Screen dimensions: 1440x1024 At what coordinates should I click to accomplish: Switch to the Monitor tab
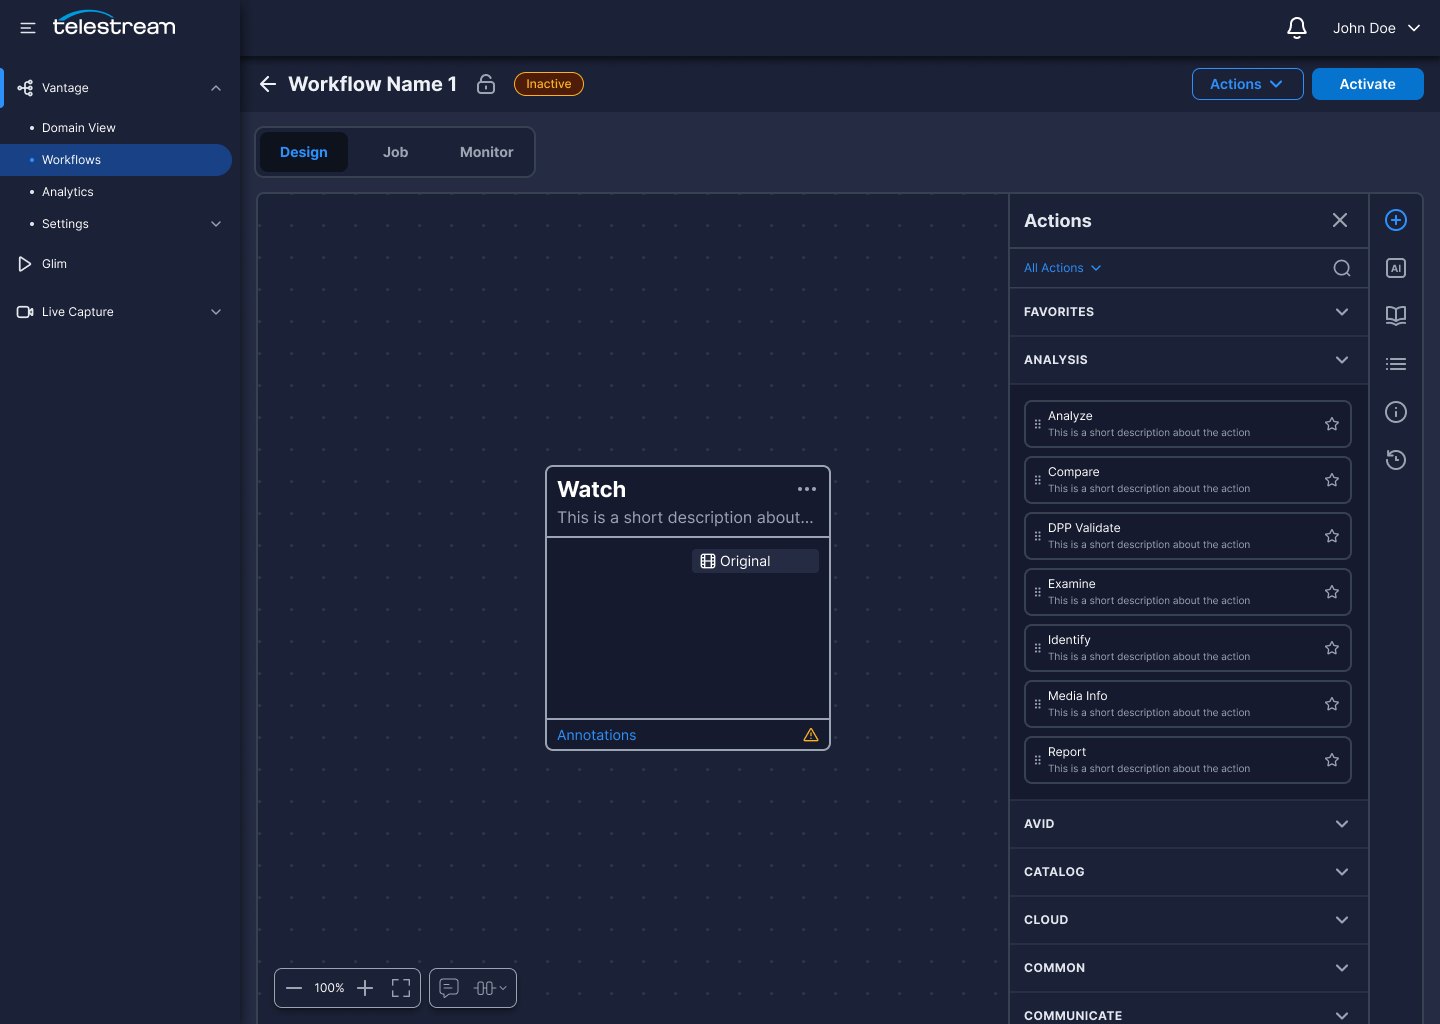point(486,152)
